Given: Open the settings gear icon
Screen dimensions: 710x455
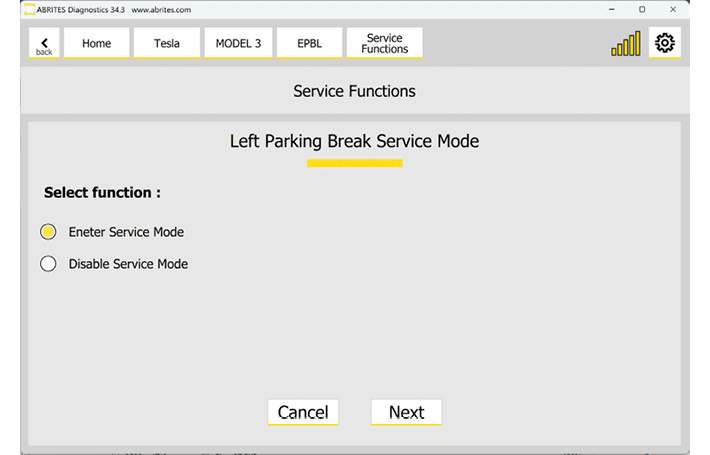Looking at the screenshot, I should (x=664, y=43).
